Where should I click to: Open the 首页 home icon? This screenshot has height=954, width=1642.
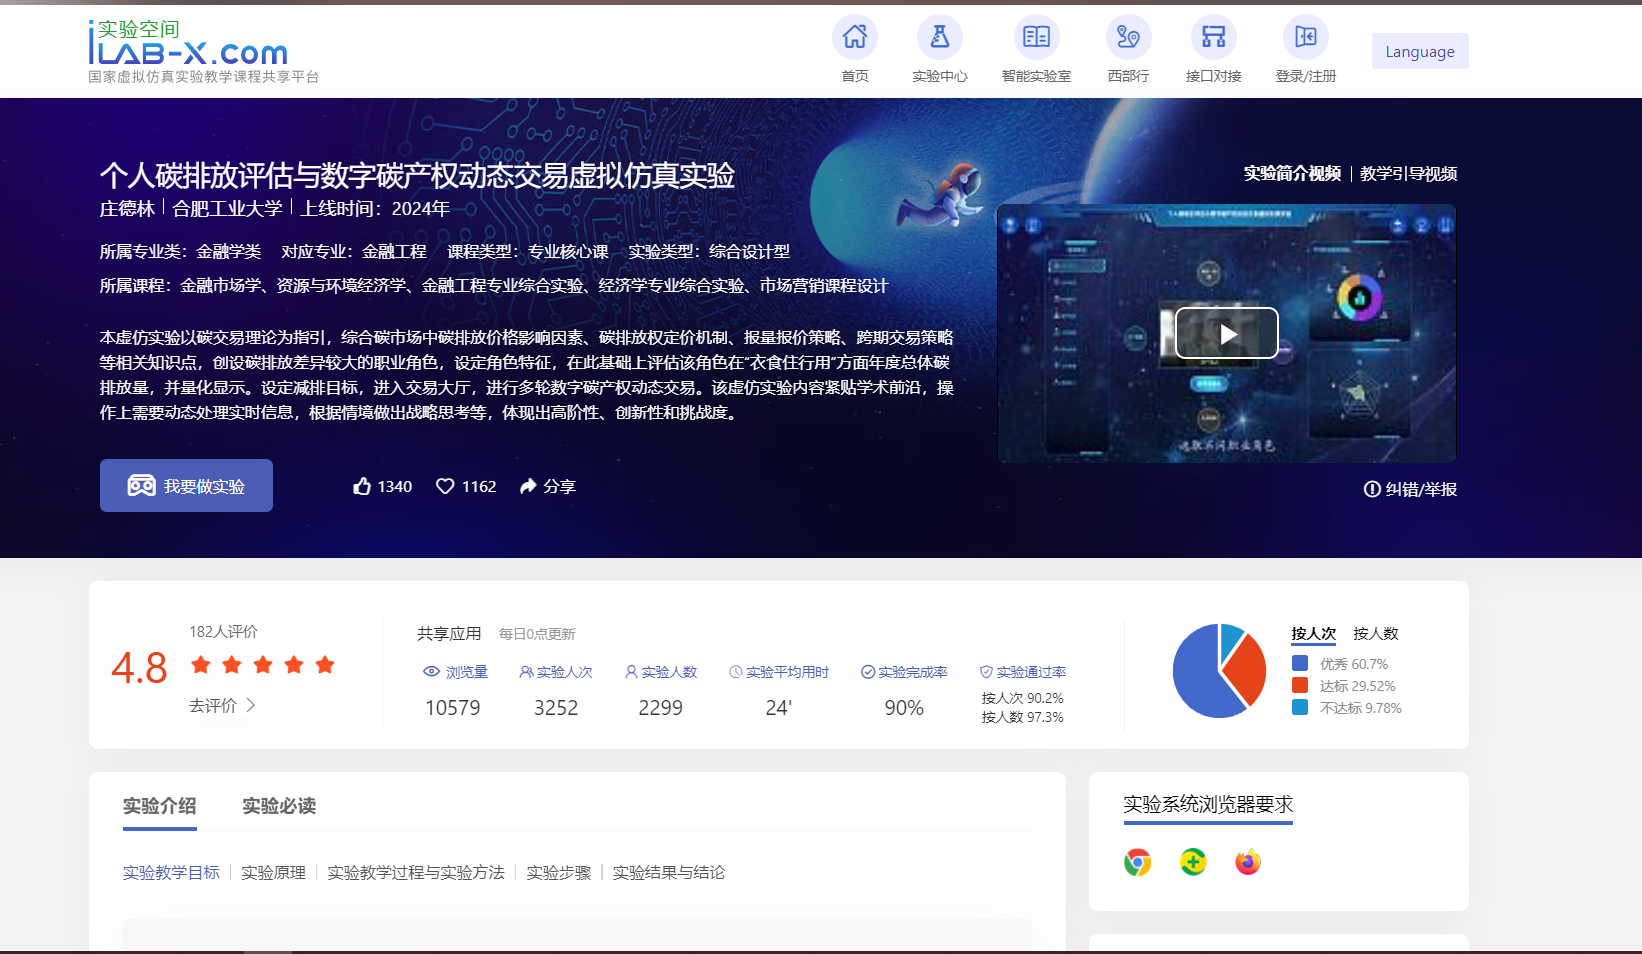click(854, 38)
